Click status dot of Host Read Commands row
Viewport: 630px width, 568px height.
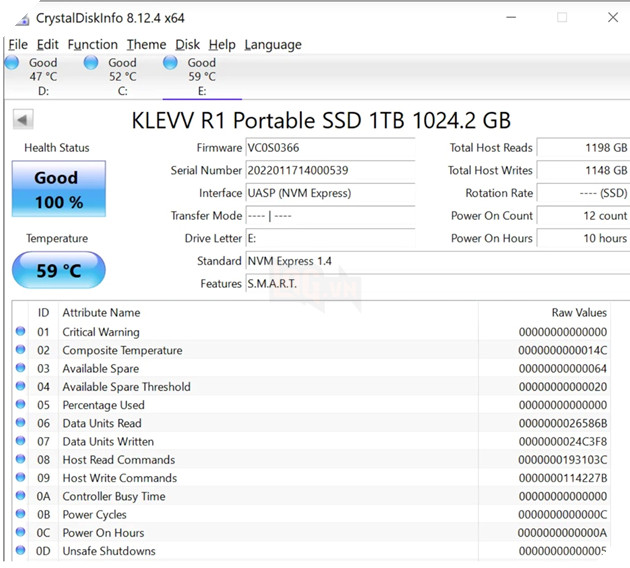click(x=20, y=459)
